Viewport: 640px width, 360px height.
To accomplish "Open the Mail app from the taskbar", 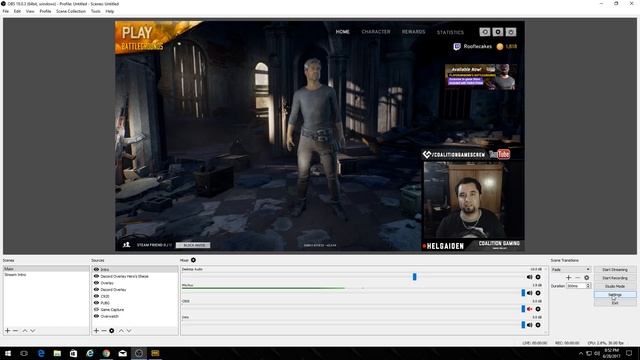I will [122, 353].
